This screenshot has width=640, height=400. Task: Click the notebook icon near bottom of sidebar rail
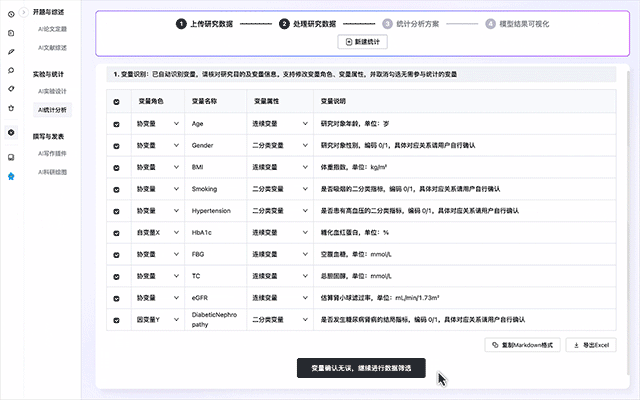[11, 157]
